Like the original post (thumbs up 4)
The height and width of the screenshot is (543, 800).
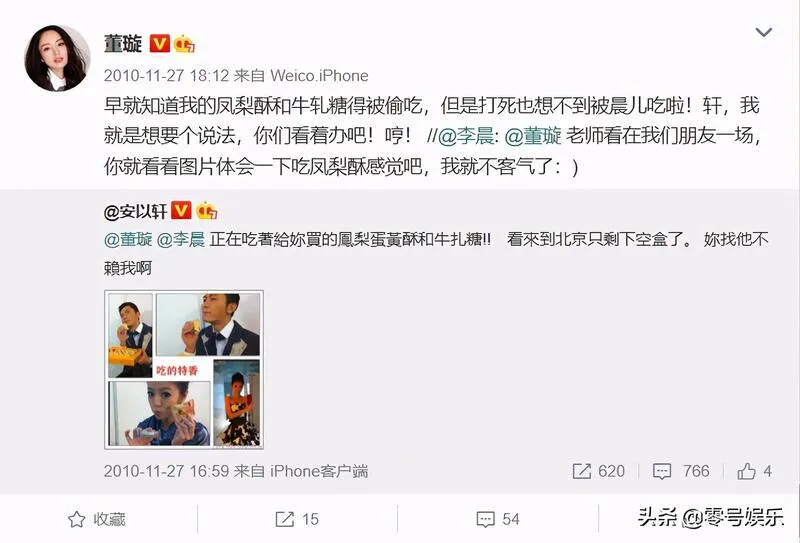(754, 471)
